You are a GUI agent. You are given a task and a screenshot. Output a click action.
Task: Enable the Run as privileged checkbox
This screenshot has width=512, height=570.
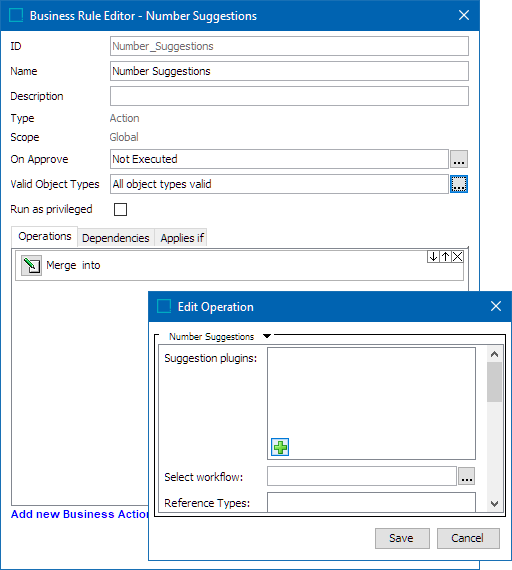point(120,209)
